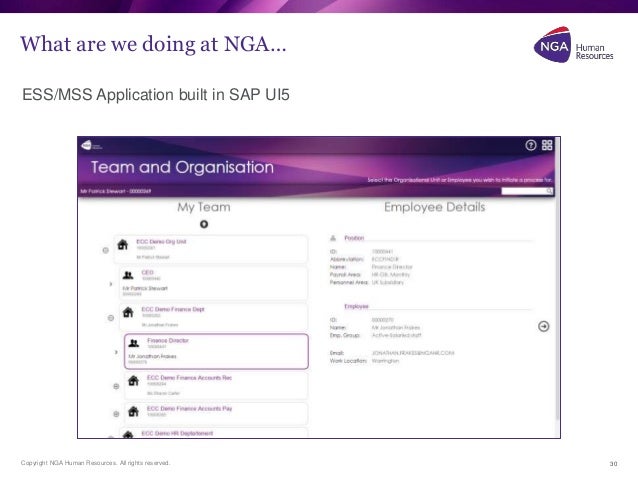
Task: Click the Personnel Area value UK Subsidiary
Action: coord(388,282)
